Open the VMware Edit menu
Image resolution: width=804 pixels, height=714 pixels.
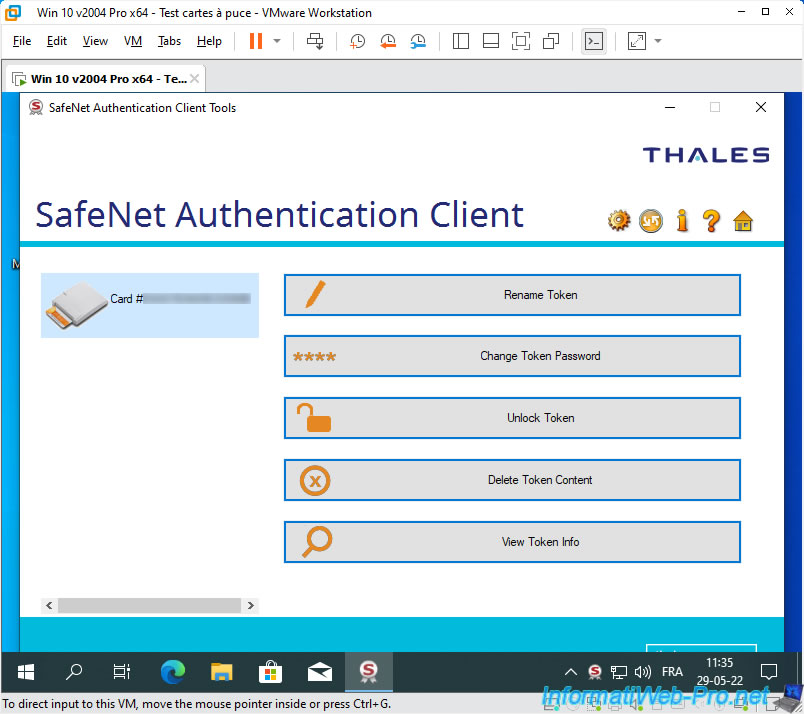[x=56, y=41]
